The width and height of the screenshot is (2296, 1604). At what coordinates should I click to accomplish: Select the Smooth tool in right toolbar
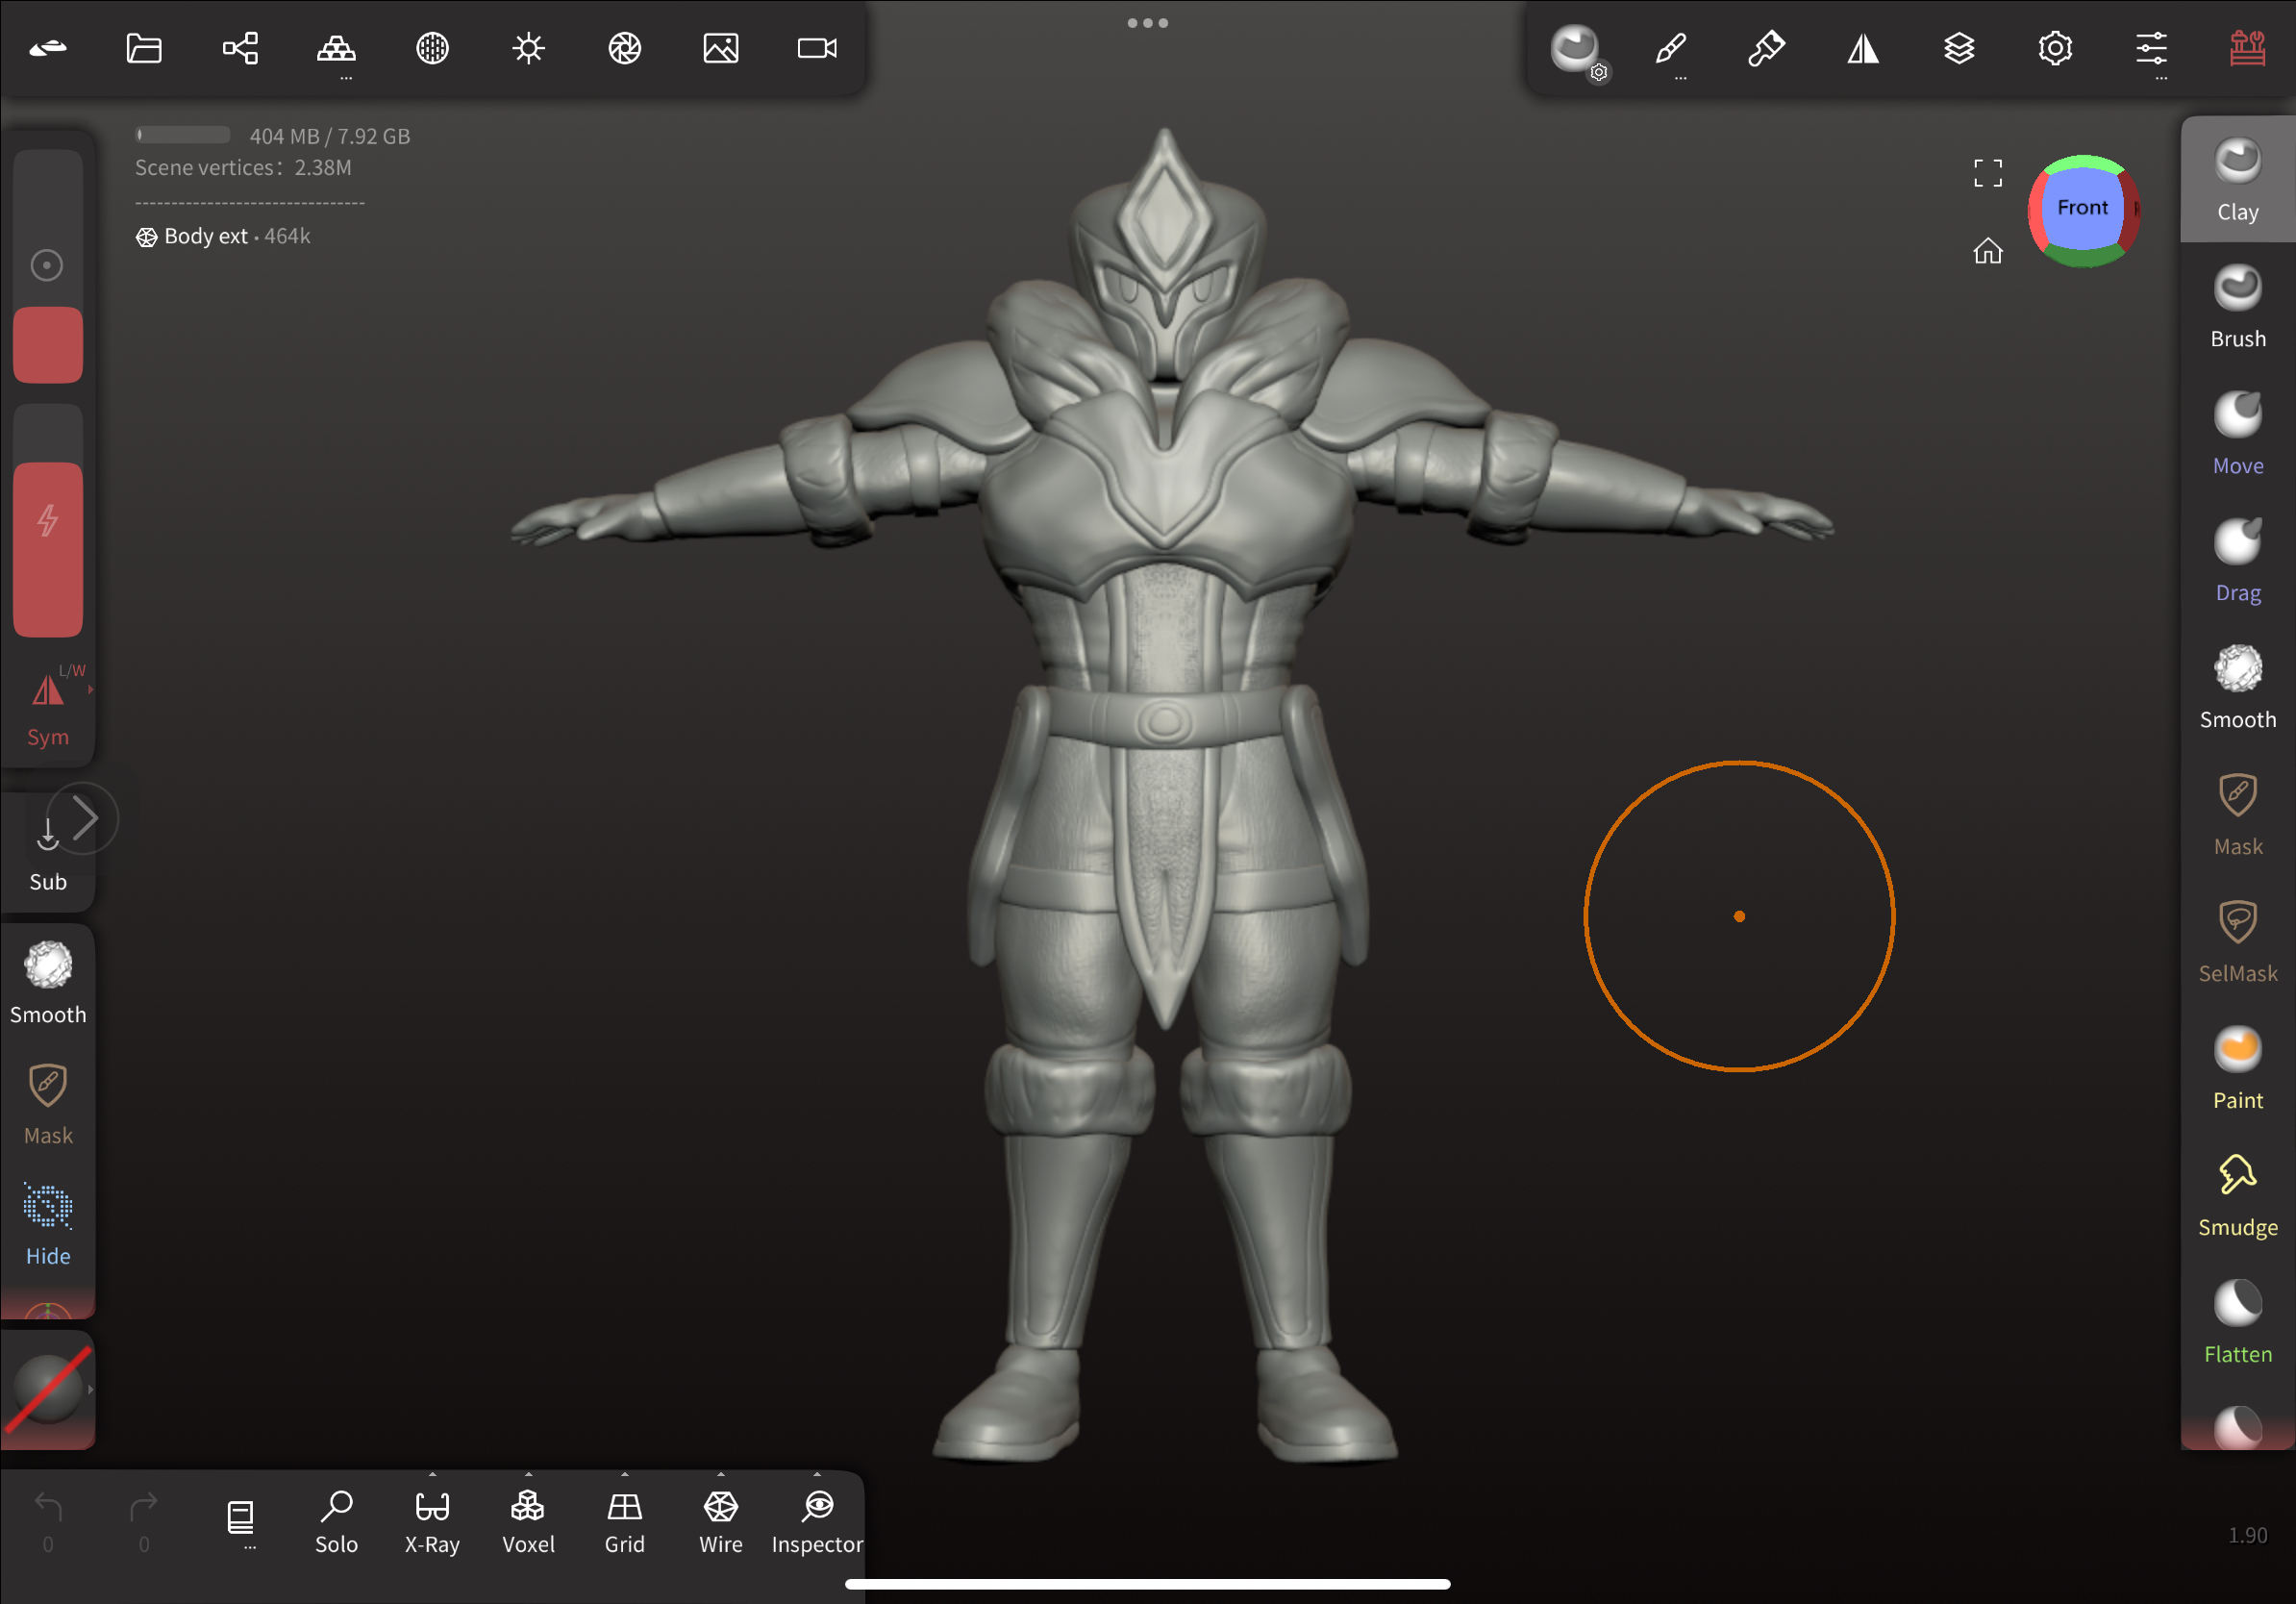pos(2238,688)
